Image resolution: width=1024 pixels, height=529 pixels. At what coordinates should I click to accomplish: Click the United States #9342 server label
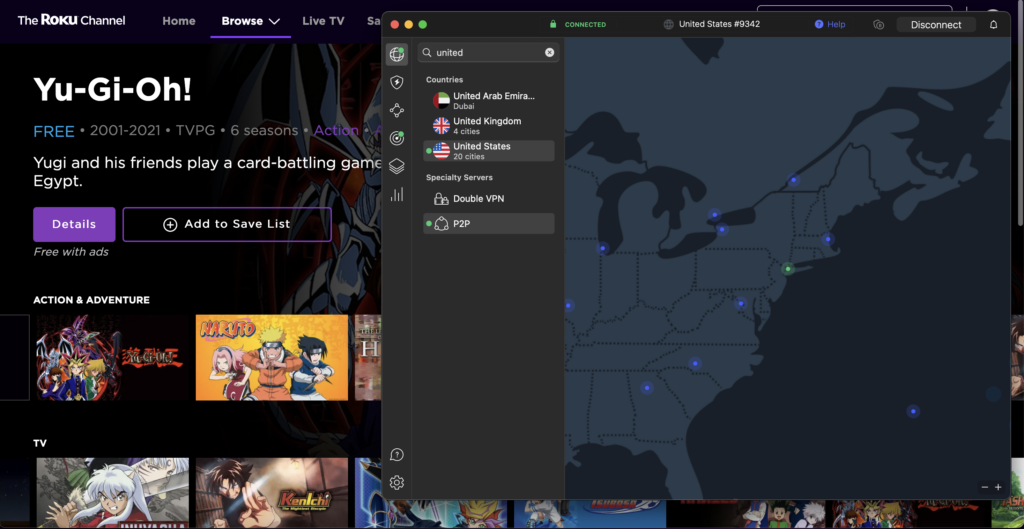pos(719,24)
